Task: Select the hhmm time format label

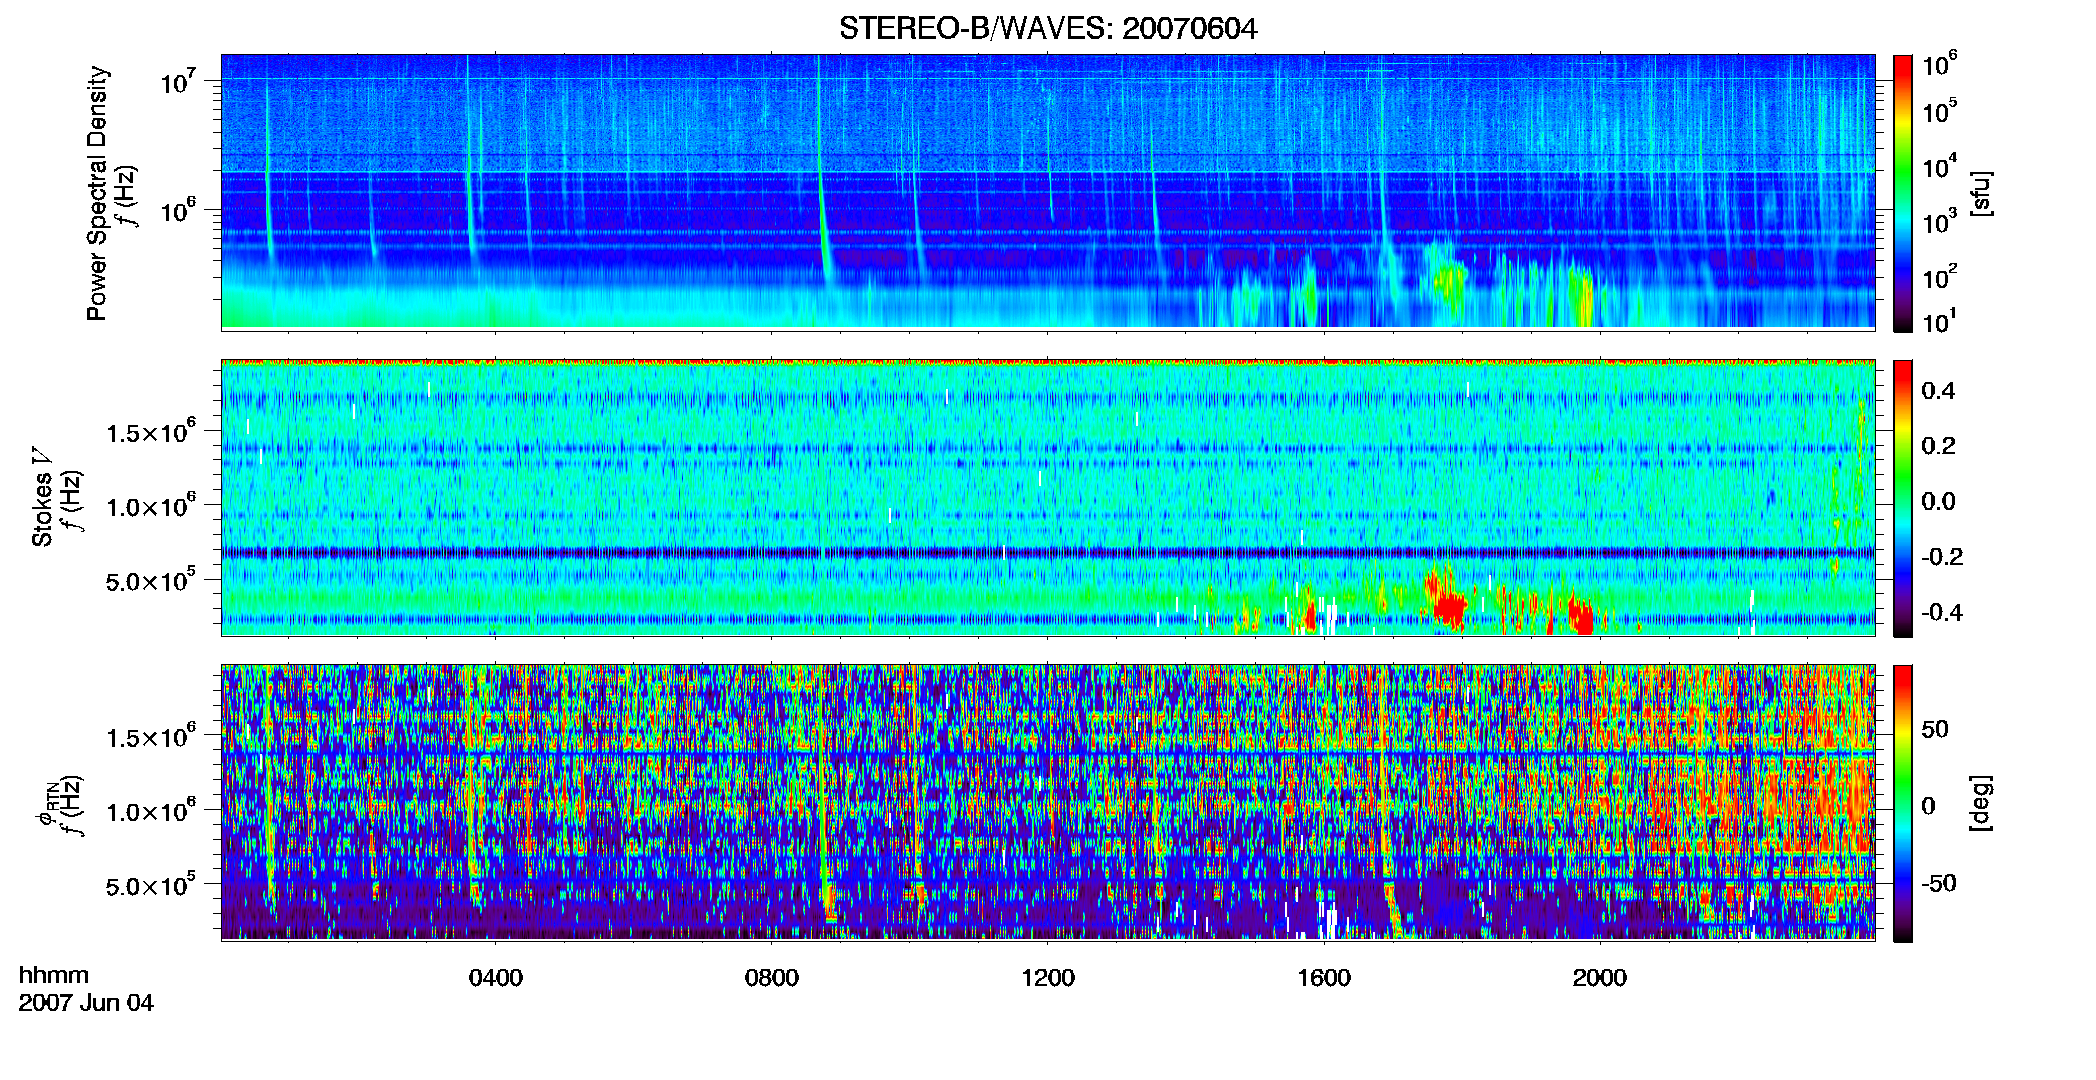Action: pyautogui.click(x=54, y=975)
